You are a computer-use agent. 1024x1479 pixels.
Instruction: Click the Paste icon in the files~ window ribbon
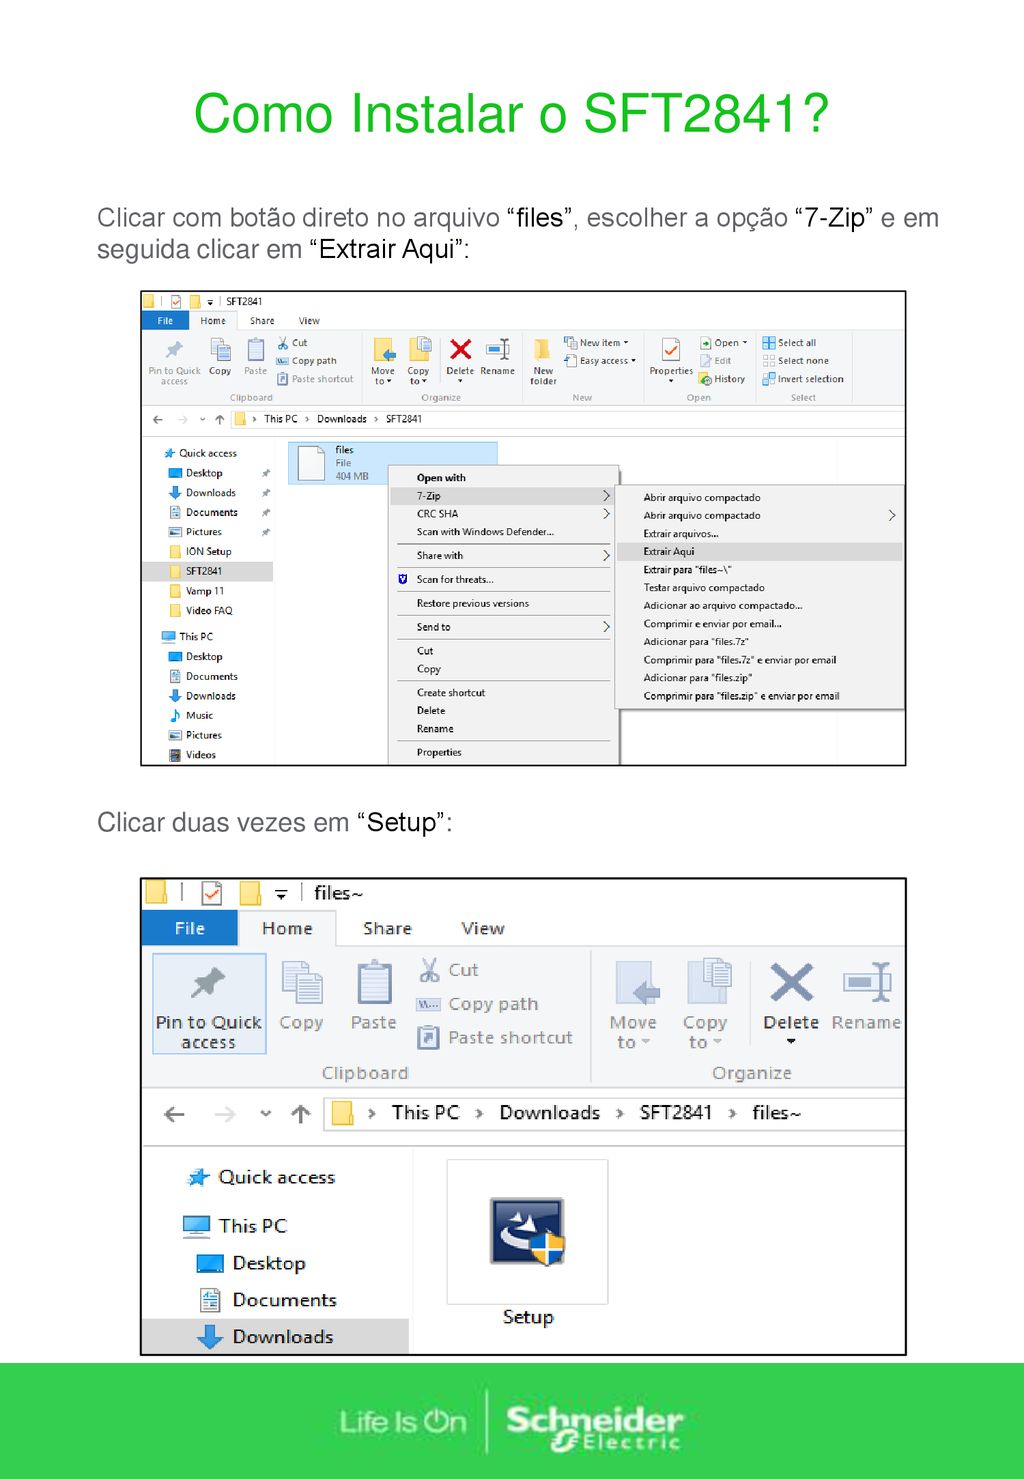pyautogui.click(x=374, y=982)
